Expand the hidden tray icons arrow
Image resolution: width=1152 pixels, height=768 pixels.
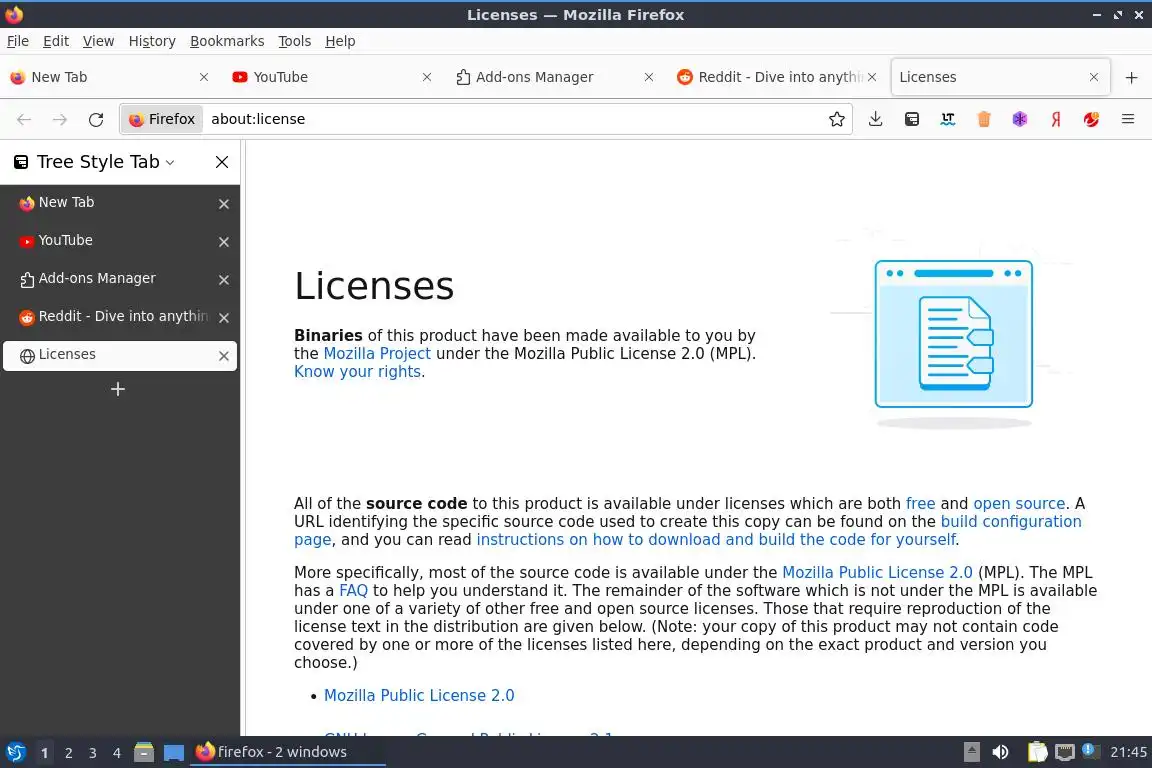tap(971, 752)
